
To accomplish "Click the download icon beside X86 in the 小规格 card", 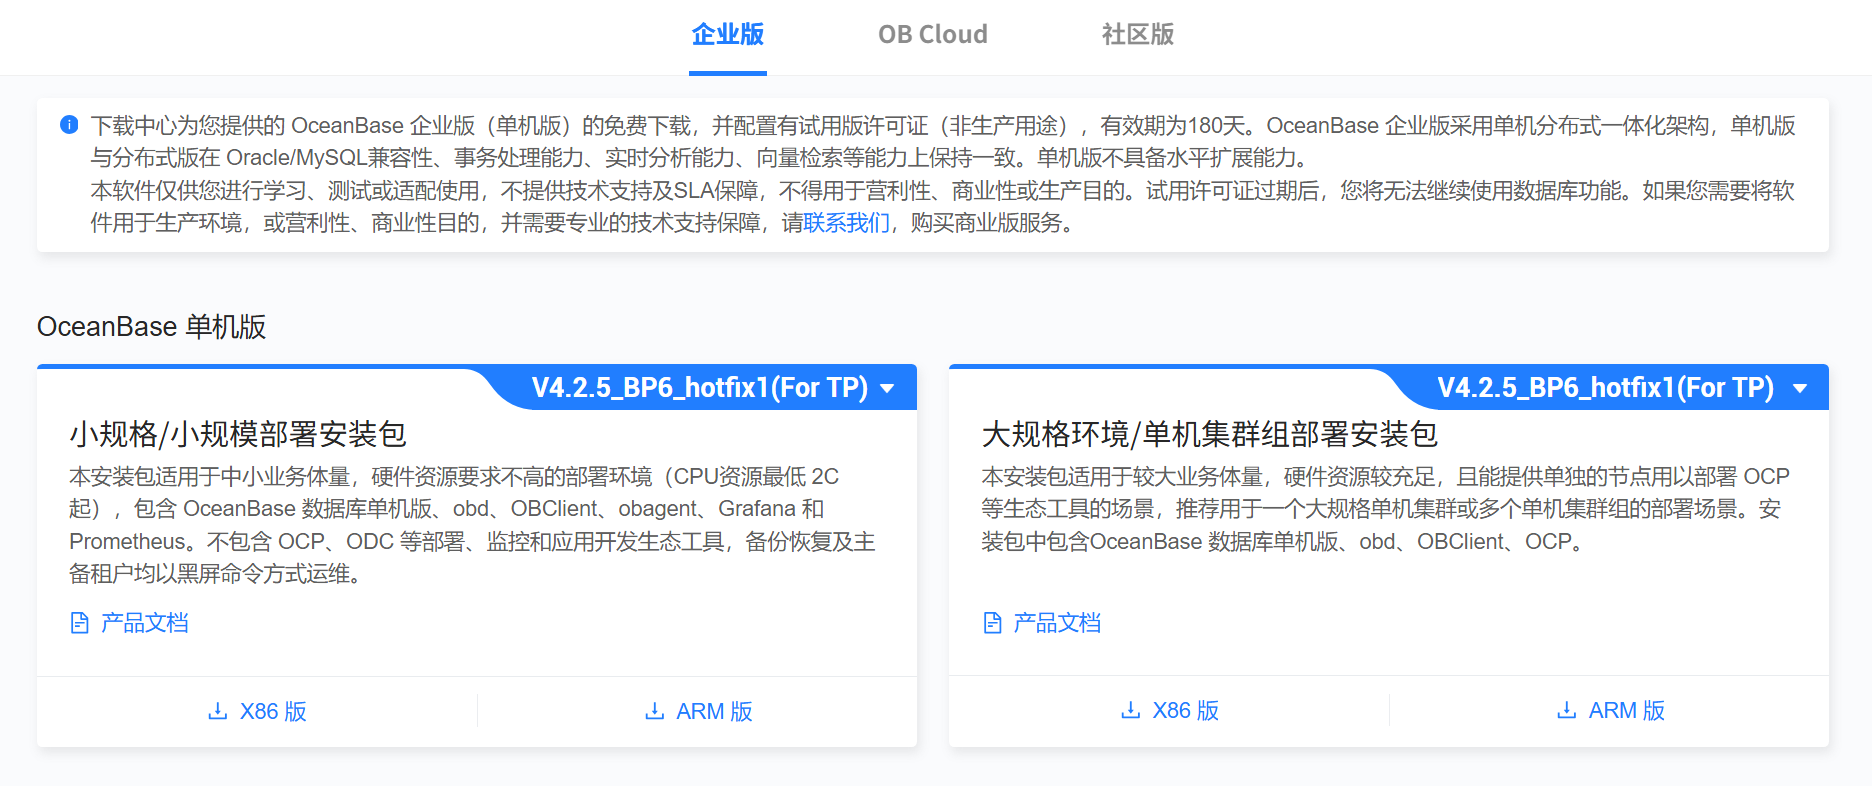I will point(217,711).
